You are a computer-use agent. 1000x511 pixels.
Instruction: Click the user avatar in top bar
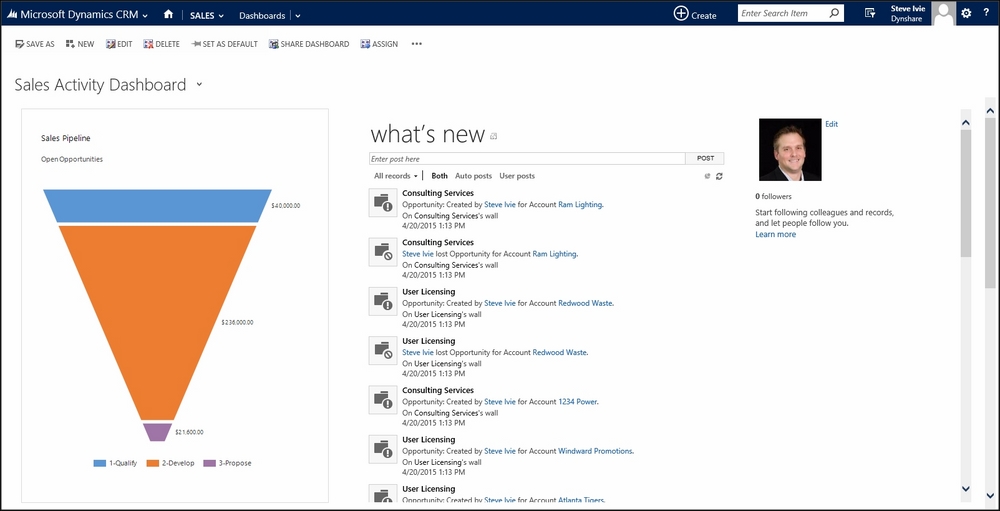[x=944, y=13]
